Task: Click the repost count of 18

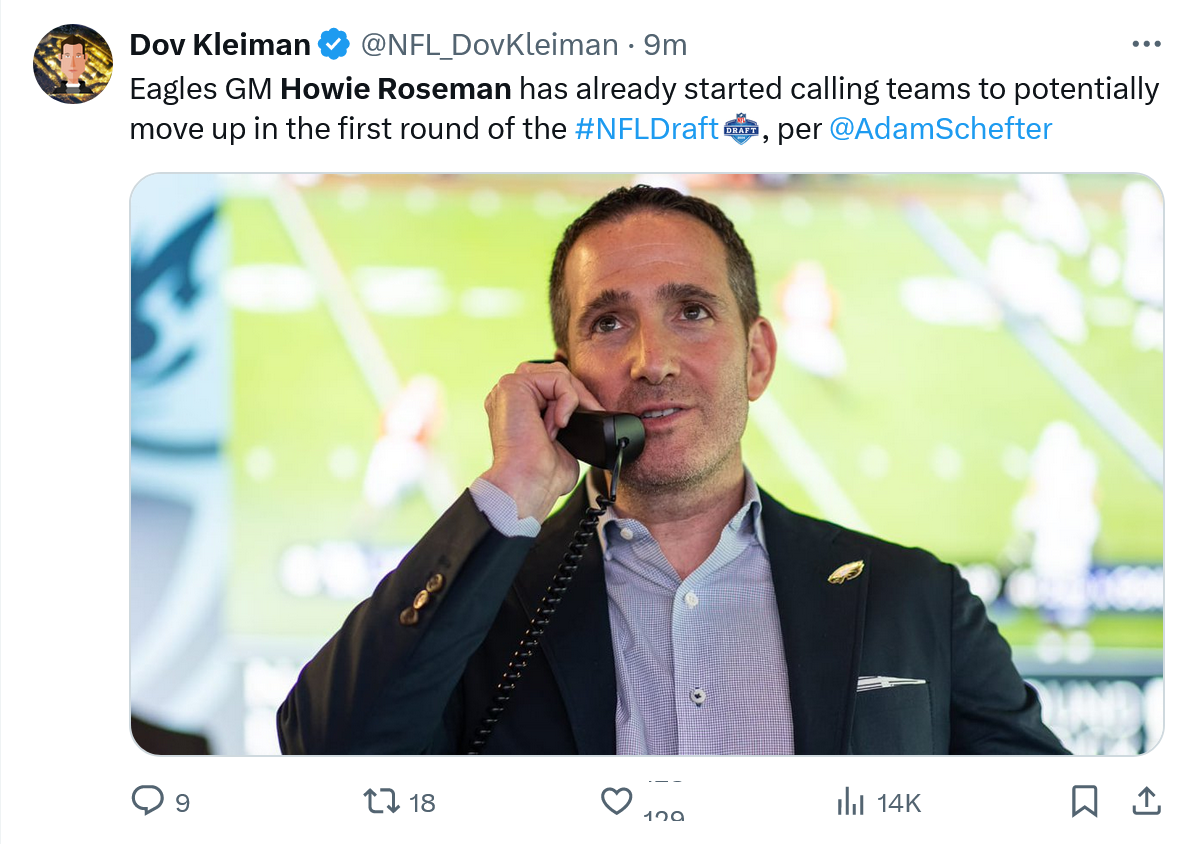Action: click(x=423, y=802)
